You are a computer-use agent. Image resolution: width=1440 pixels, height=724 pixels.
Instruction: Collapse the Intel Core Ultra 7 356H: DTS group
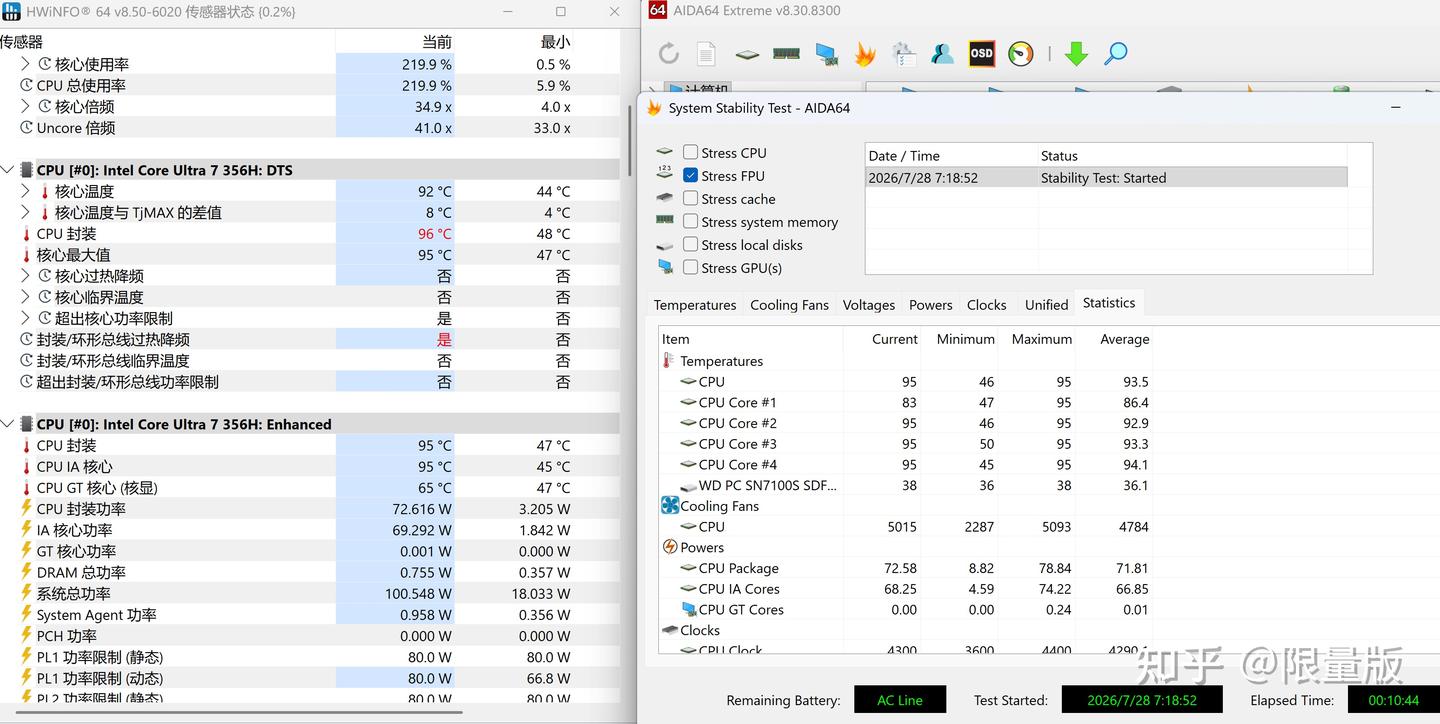click(8, 170)
